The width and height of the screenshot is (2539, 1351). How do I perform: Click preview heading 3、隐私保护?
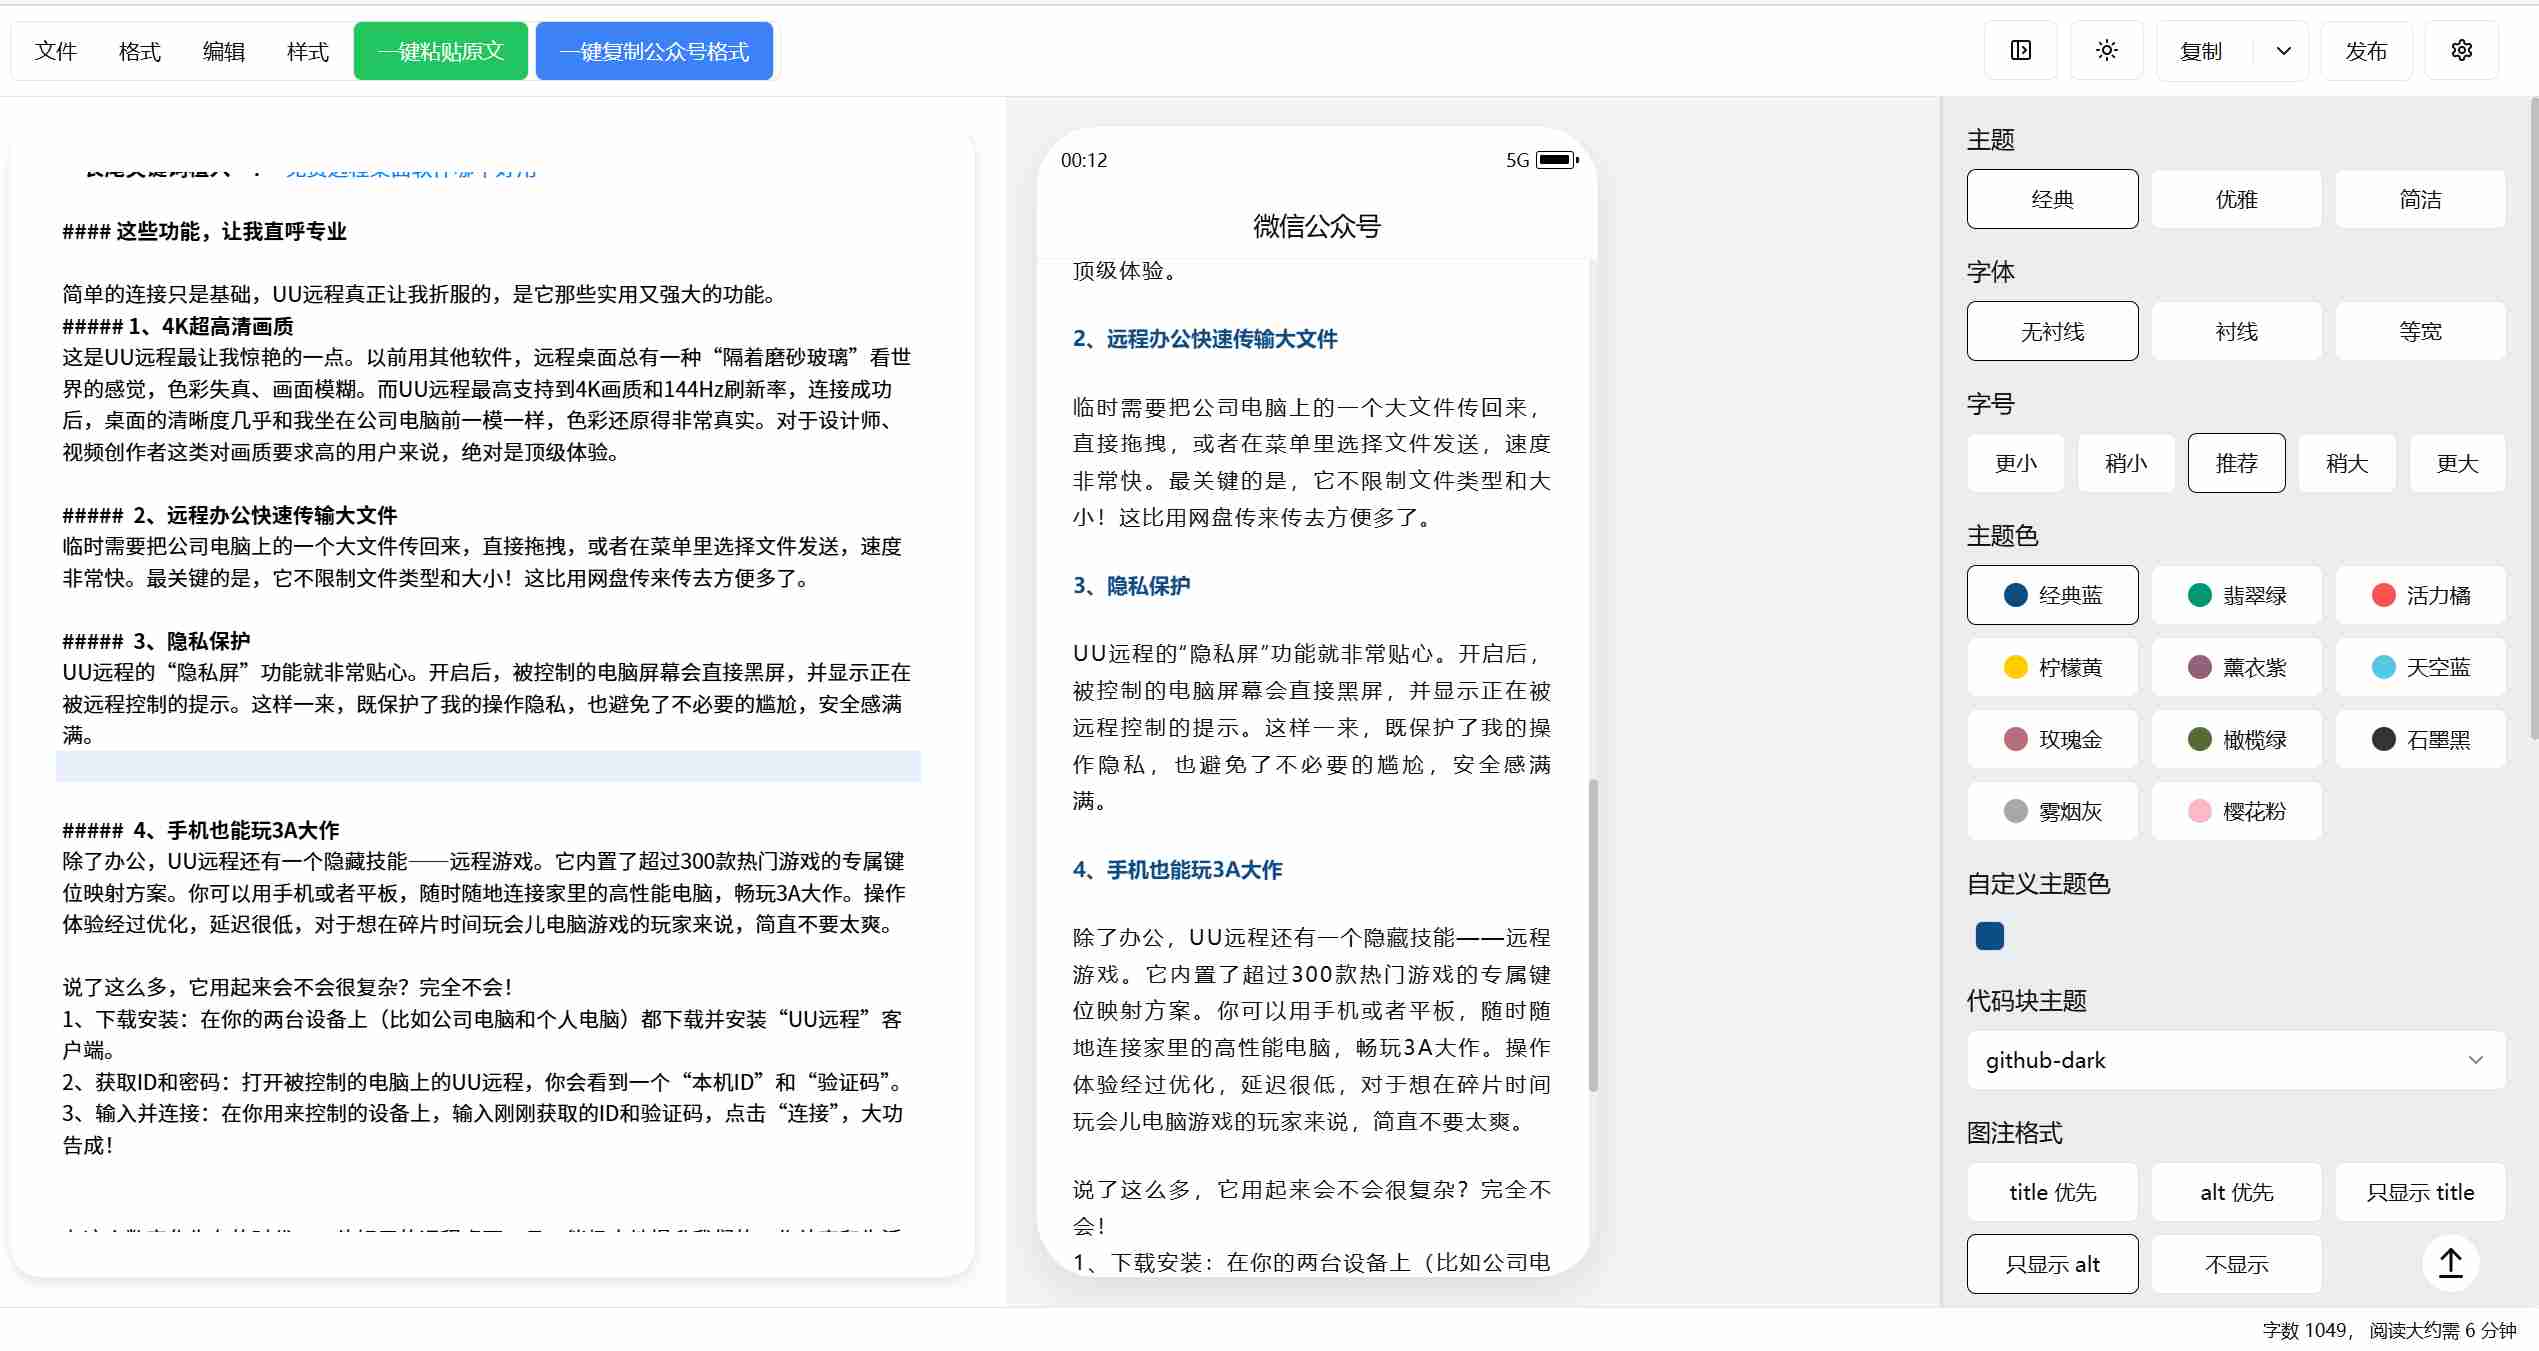coord(1132,586)
